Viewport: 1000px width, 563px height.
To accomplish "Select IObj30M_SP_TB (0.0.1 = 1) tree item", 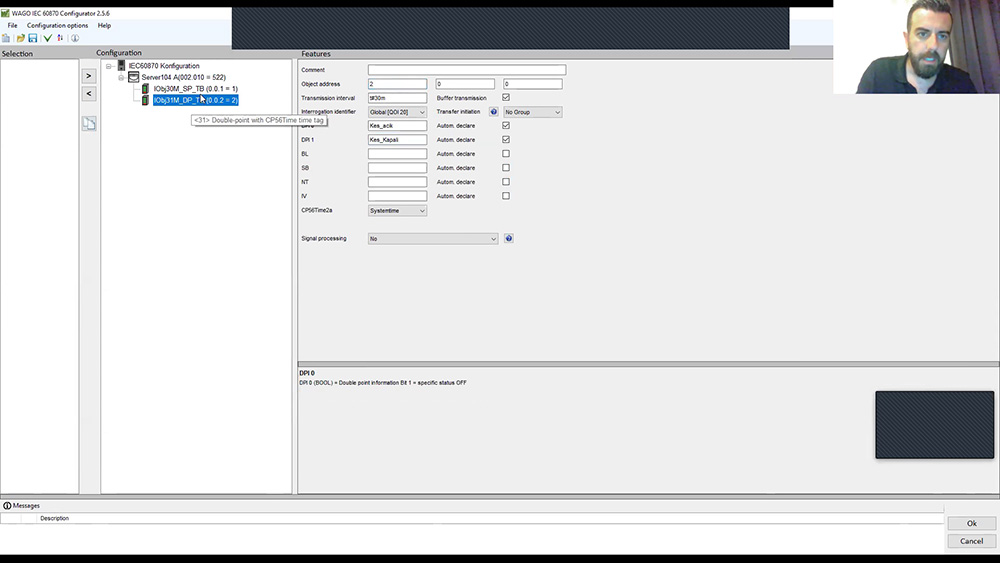I will click(196, 89).
